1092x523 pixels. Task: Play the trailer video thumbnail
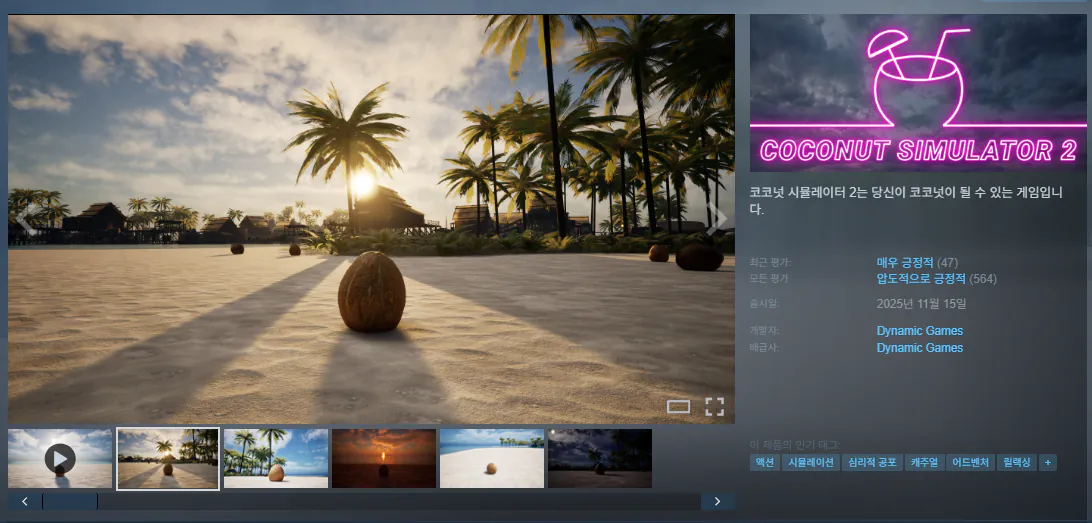click(x=60, y=458)
